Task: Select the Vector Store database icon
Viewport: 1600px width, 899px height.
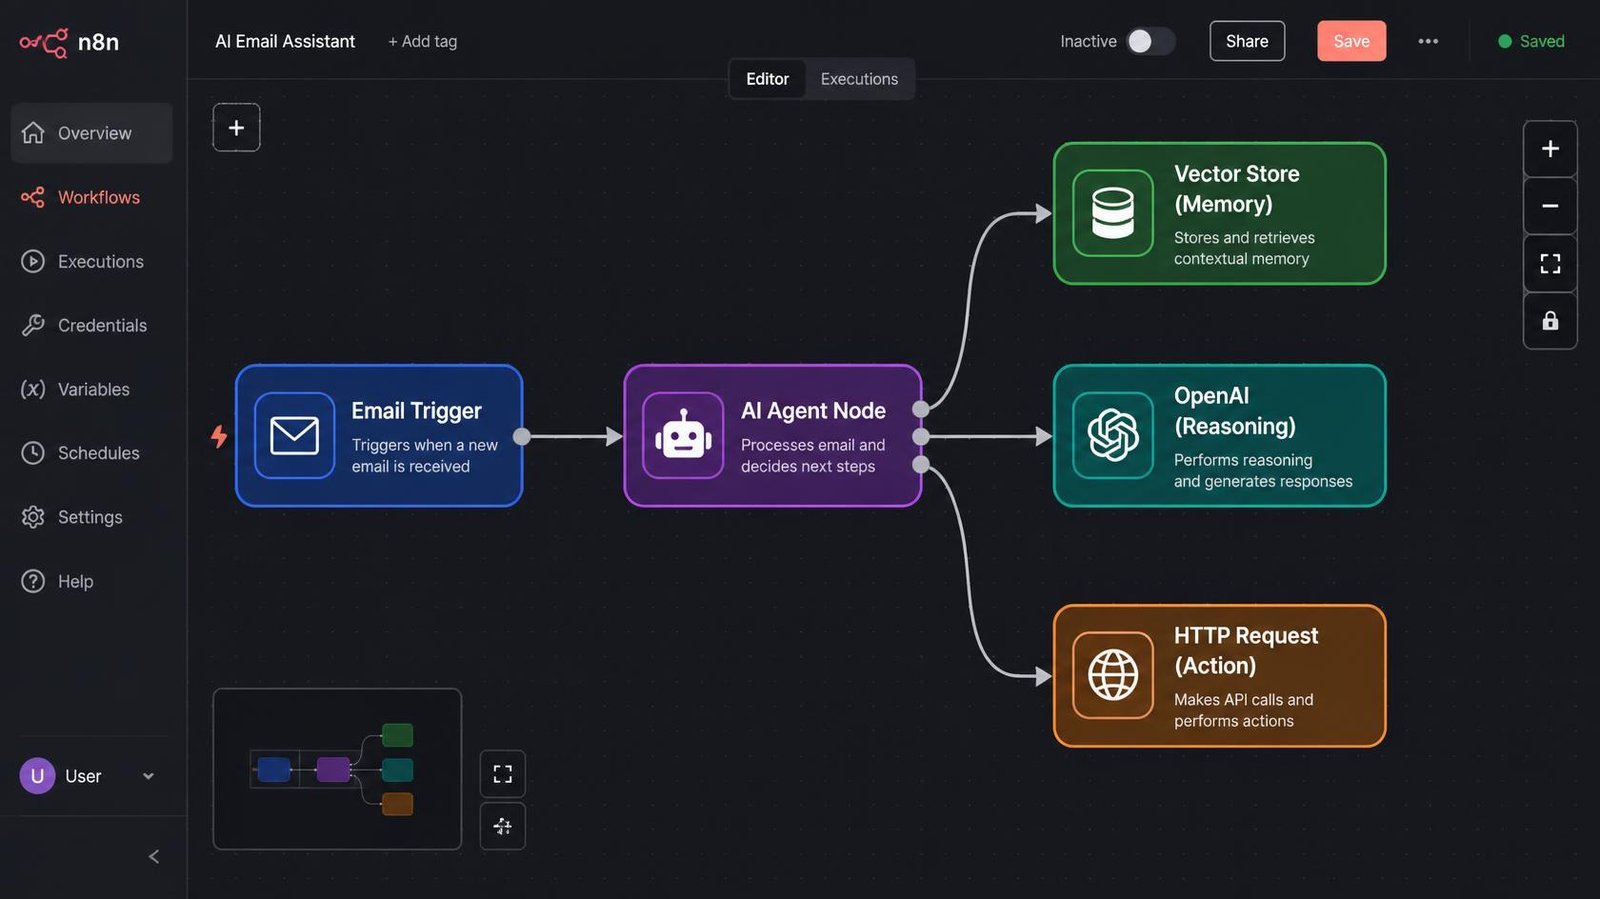Action: pos(1113,213)
